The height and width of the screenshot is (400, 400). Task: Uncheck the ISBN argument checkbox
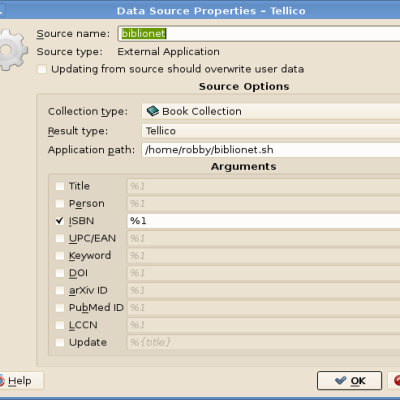[x=60, y=221]
